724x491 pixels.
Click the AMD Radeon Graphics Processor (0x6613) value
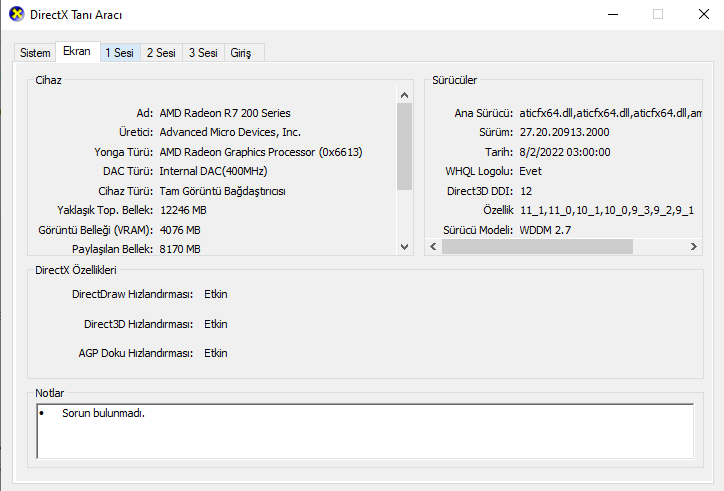tap(261, 152)
